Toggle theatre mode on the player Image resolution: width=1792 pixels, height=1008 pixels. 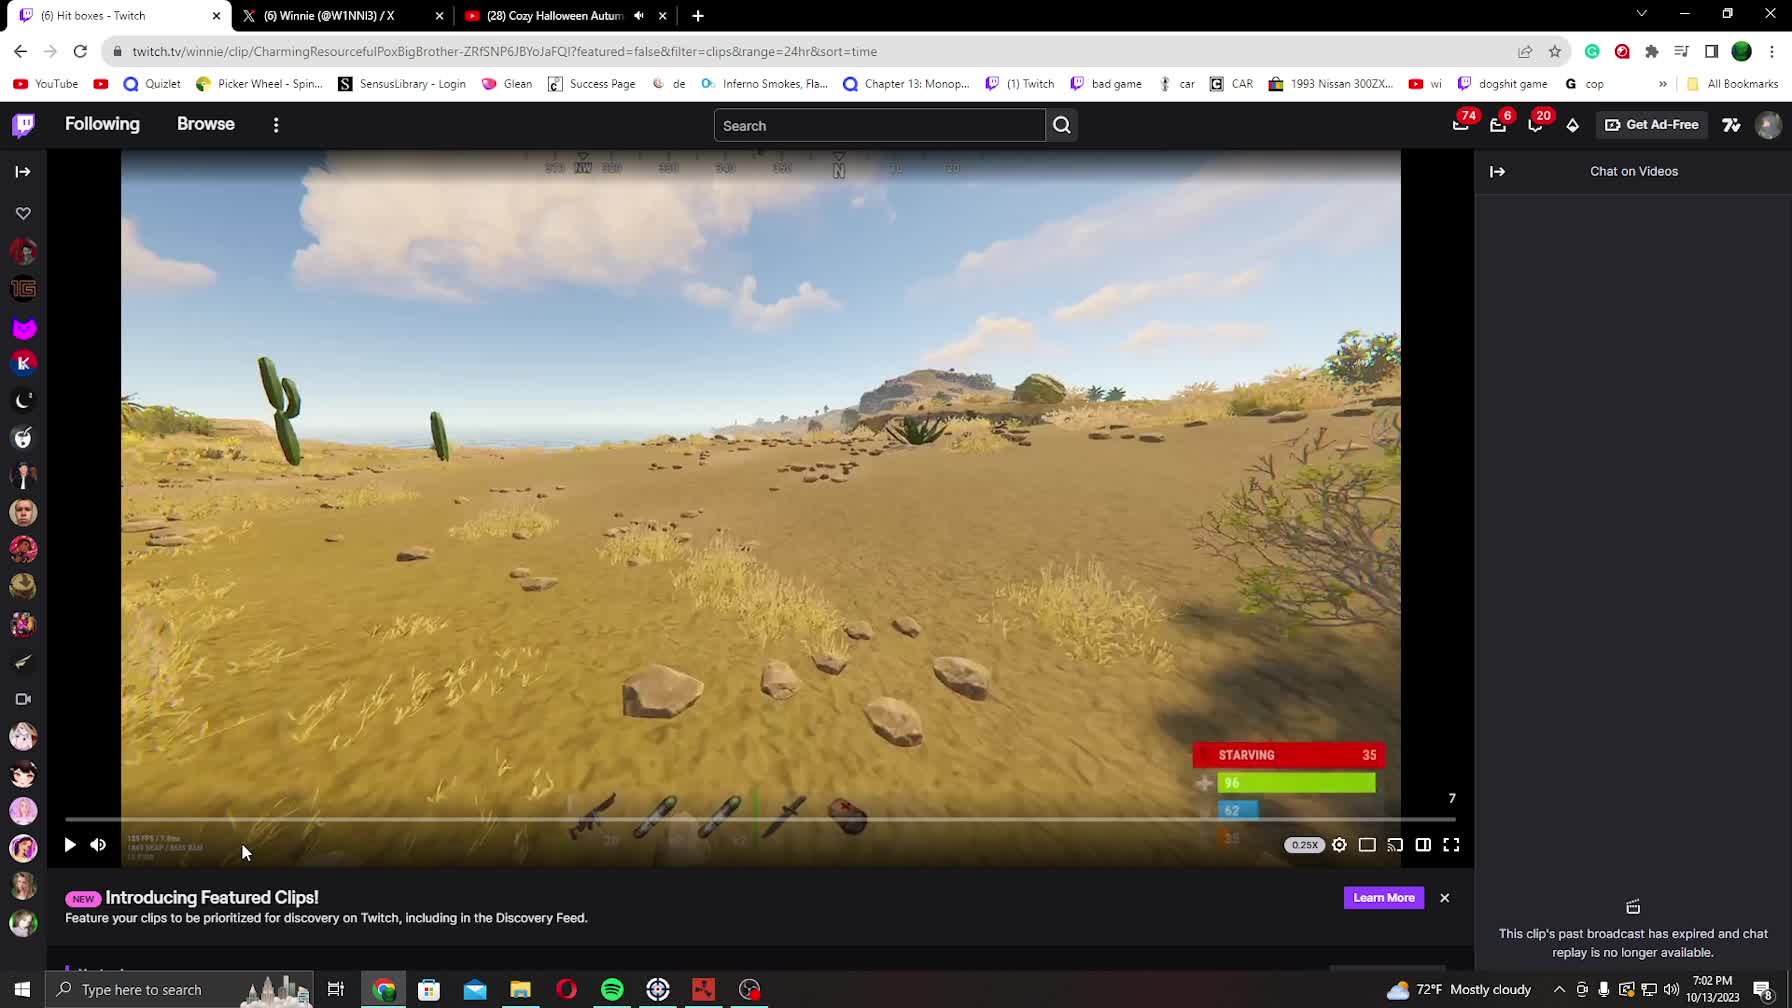[1367, 845]
